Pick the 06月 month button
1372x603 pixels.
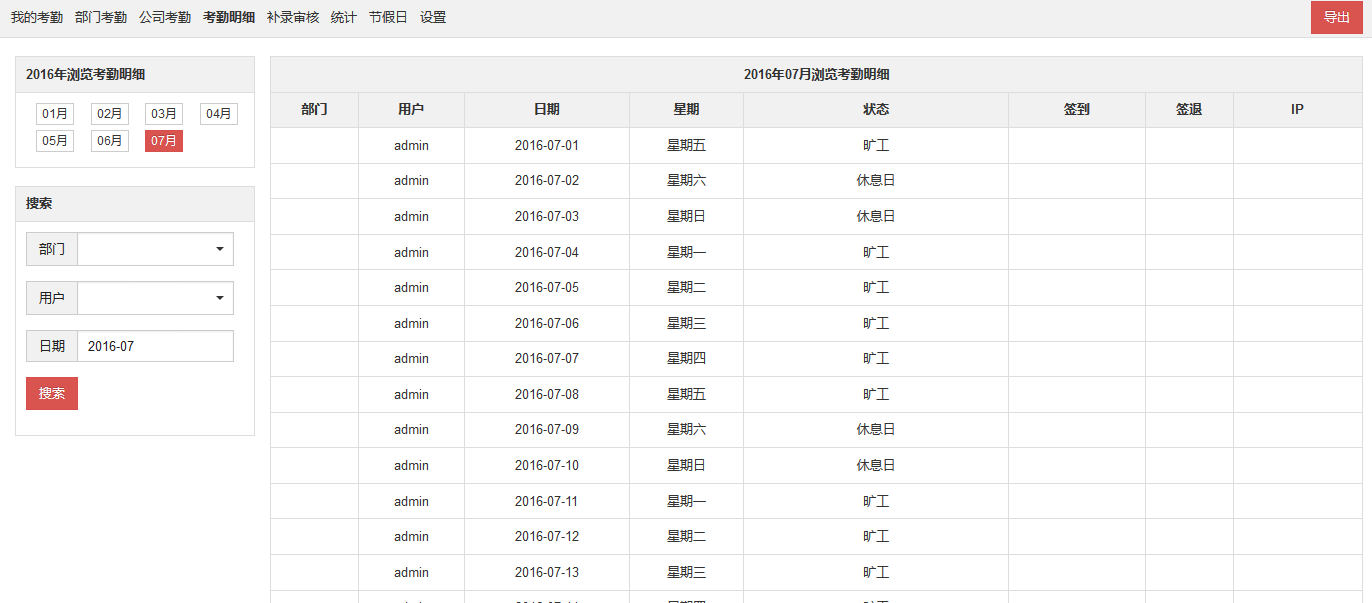pos(110,141)
